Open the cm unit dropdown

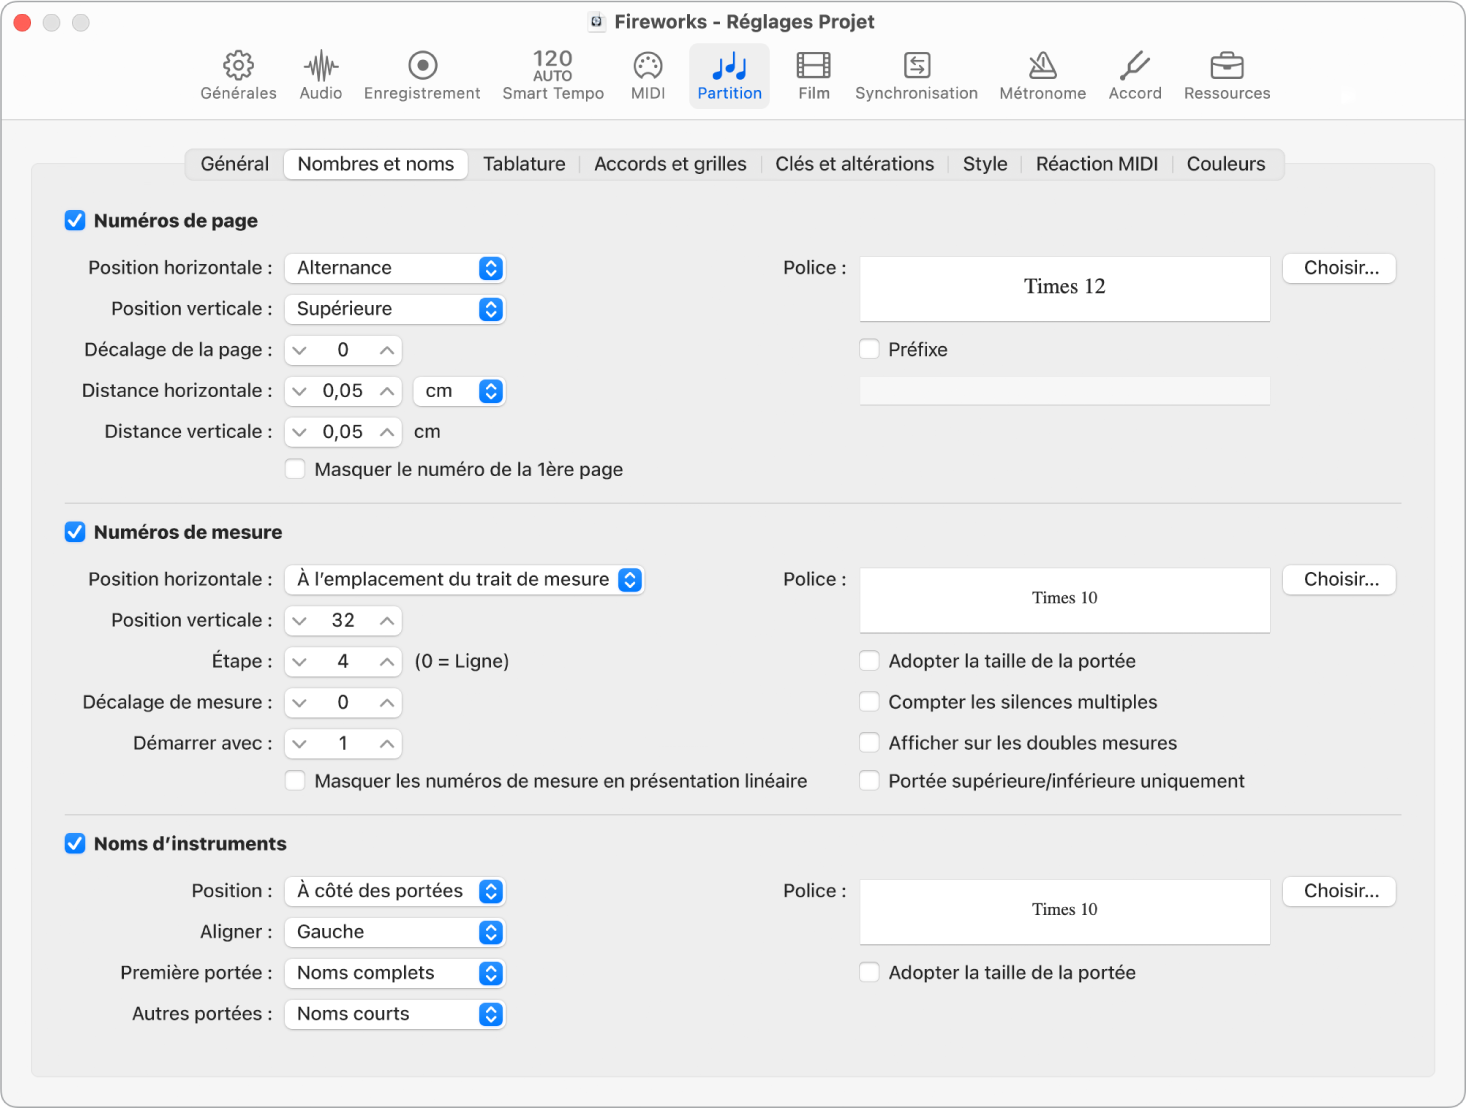(x=459, y=391)
